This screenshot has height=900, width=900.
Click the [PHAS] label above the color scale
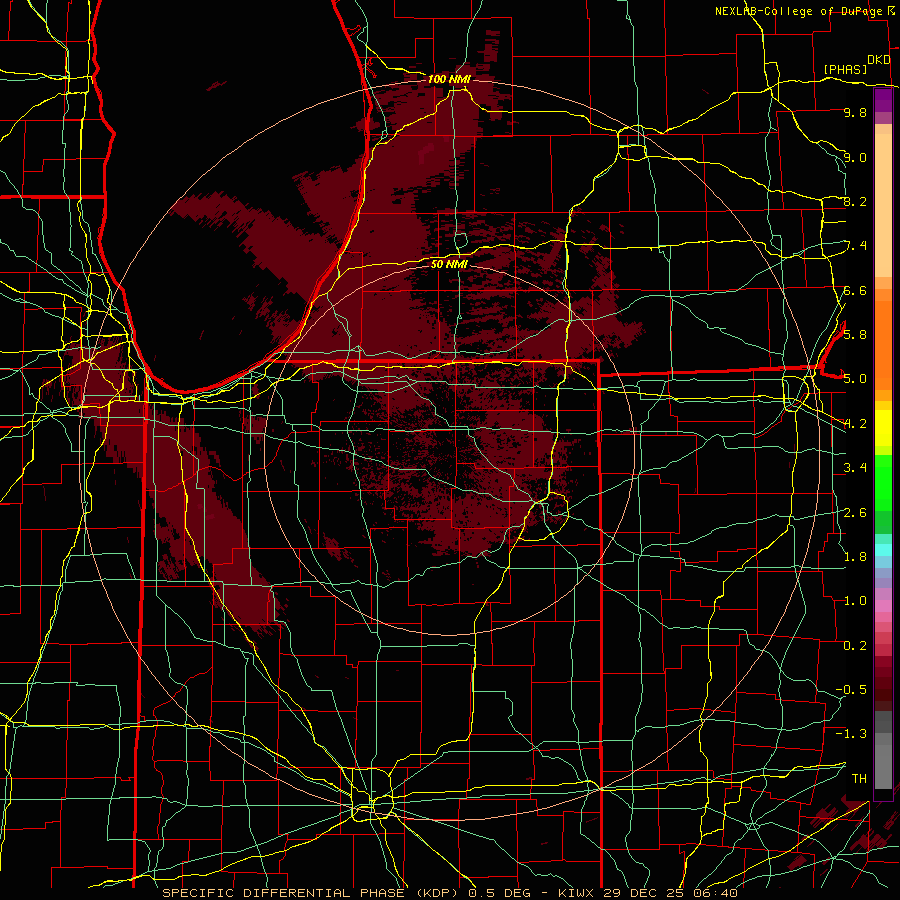click(x=844, y=69)
